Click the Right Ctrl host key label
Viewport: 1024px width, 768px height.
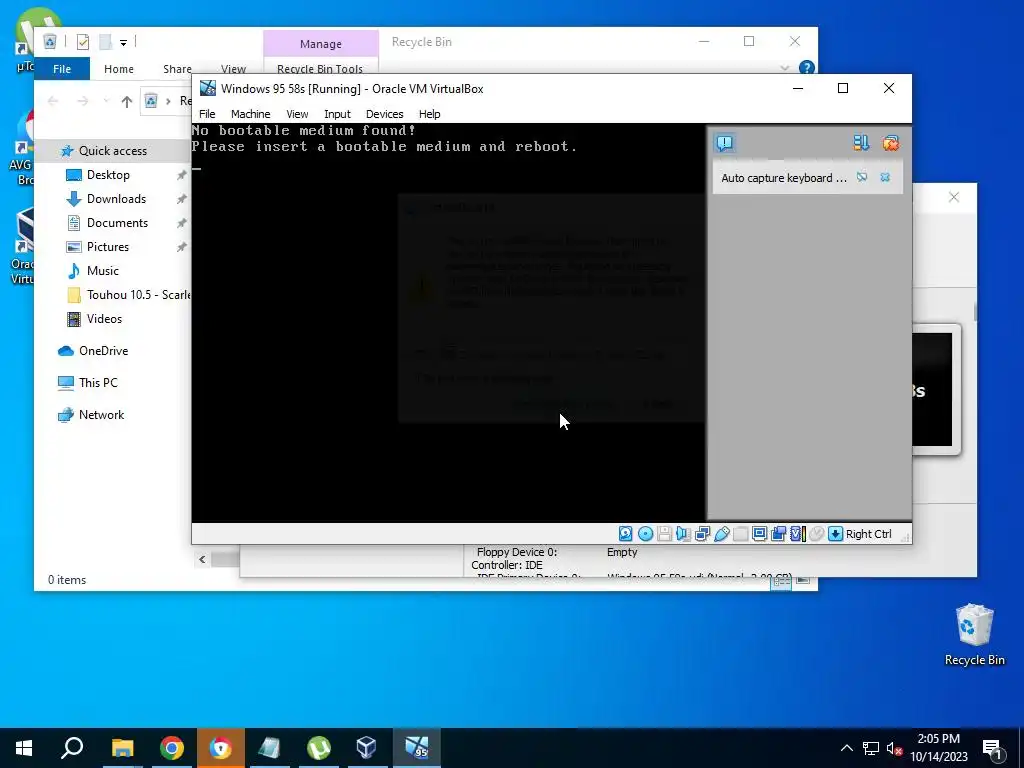pos(869,534)
